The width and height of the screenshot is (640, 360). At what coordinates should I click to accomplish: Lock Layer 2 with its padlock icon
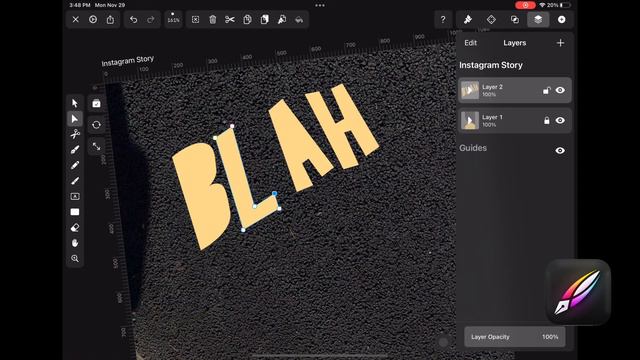pyautogui.click(x=547, y=90)
